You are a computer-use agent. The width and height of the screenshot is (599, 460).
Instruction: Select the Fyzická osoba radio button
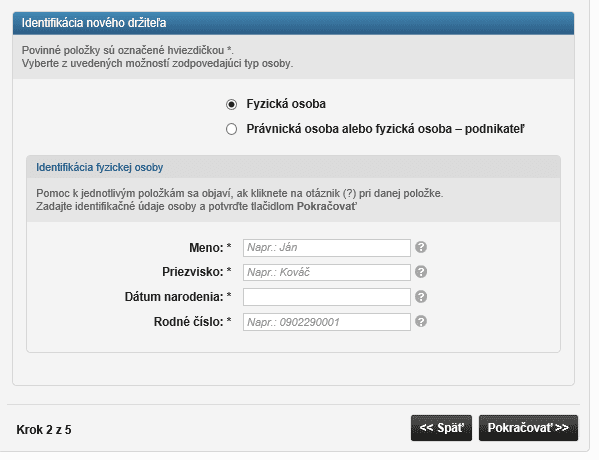(231, 104)
